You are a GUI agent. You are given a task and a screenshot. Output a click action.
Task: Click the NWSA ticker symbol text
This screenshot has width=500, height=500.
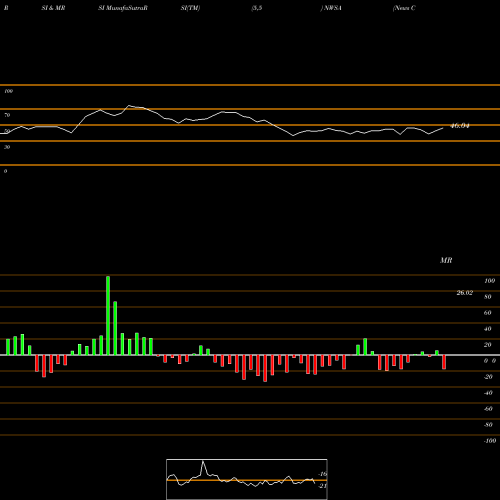(x=332, y=8)
